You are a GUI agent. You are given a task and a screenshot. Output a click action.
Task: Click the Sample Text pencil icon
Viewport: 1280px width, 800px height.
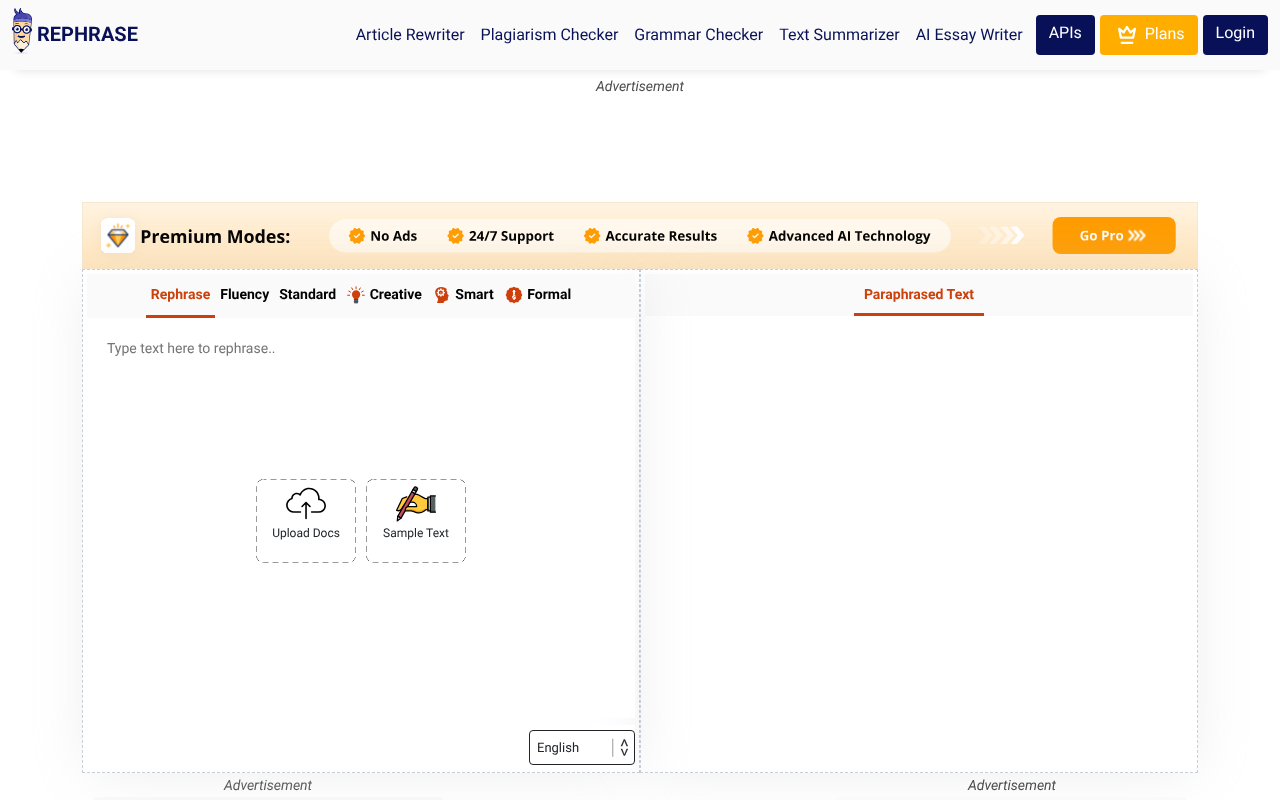point(415,503)
